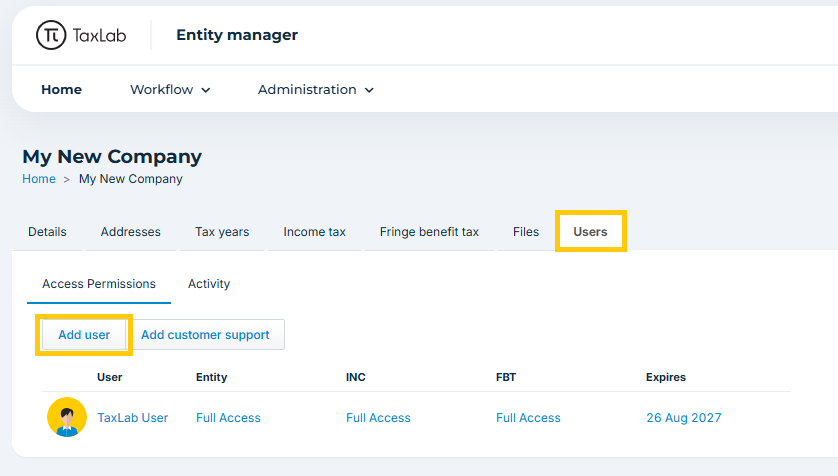This screenshot has width=838, height=476.
Task: Open the Details tab
Action: coord(48,232)
